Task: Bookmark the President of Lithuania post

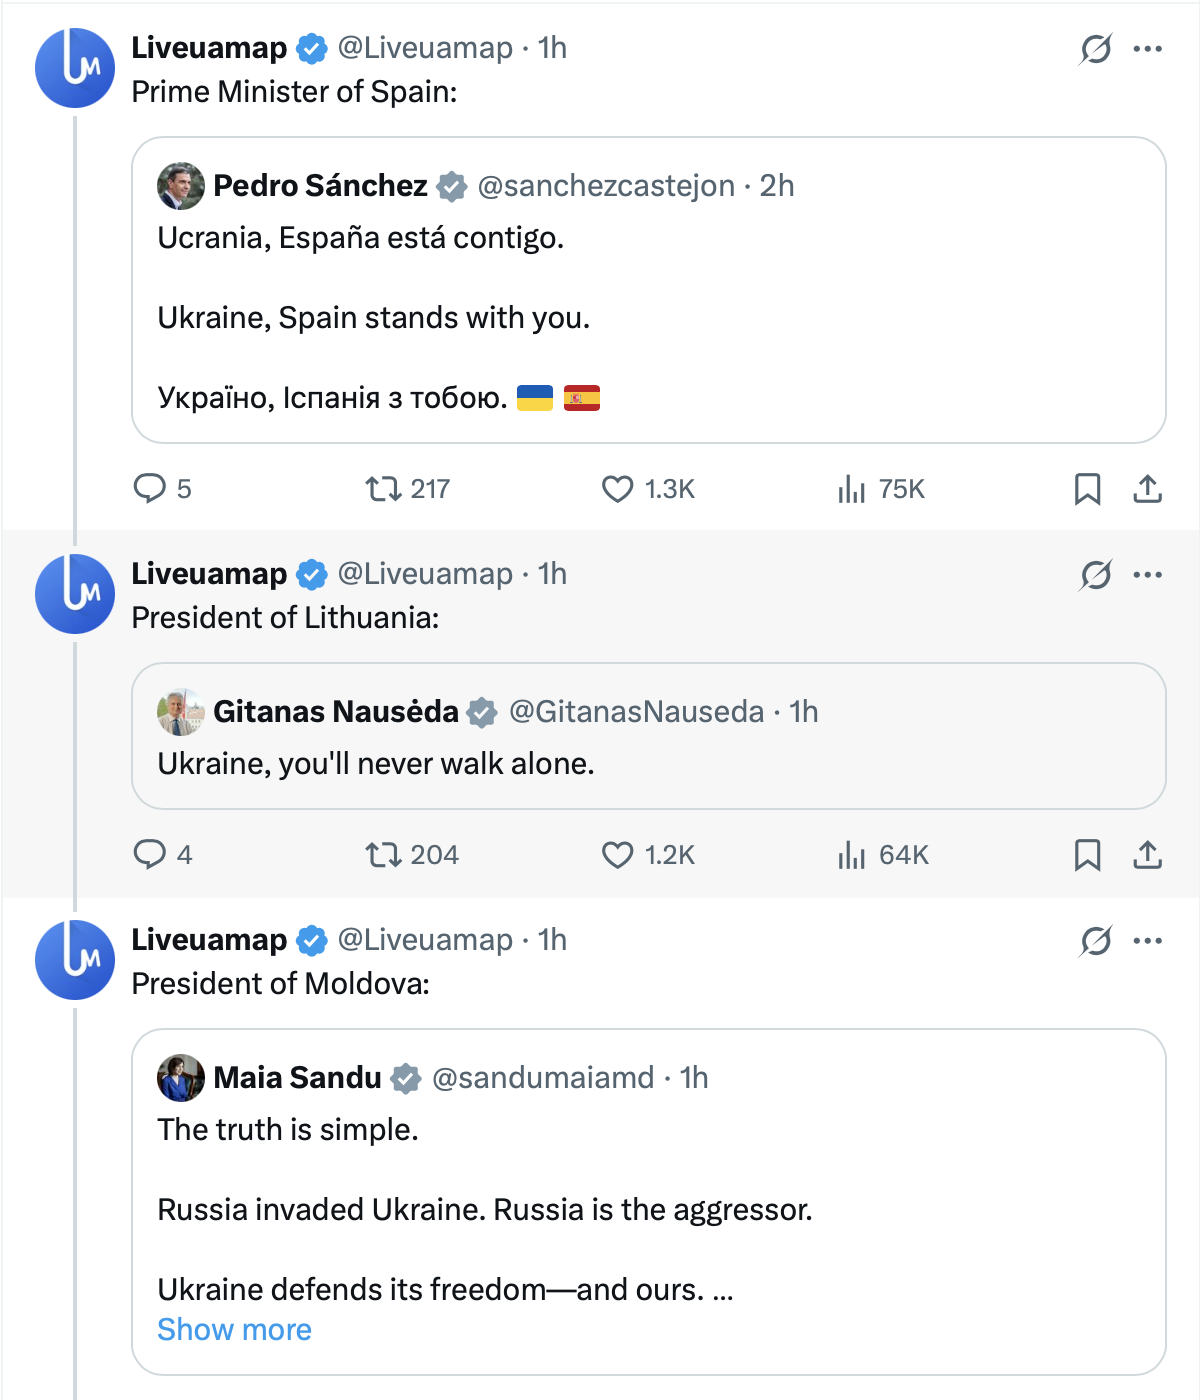Action: point(1087,855)
